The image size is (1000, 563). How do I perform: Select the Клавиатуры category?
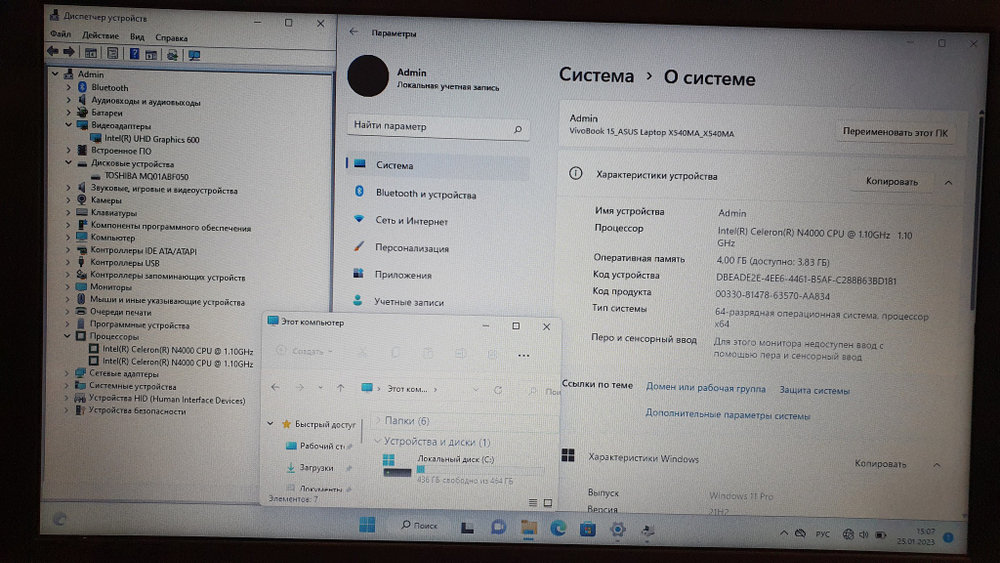114,213
